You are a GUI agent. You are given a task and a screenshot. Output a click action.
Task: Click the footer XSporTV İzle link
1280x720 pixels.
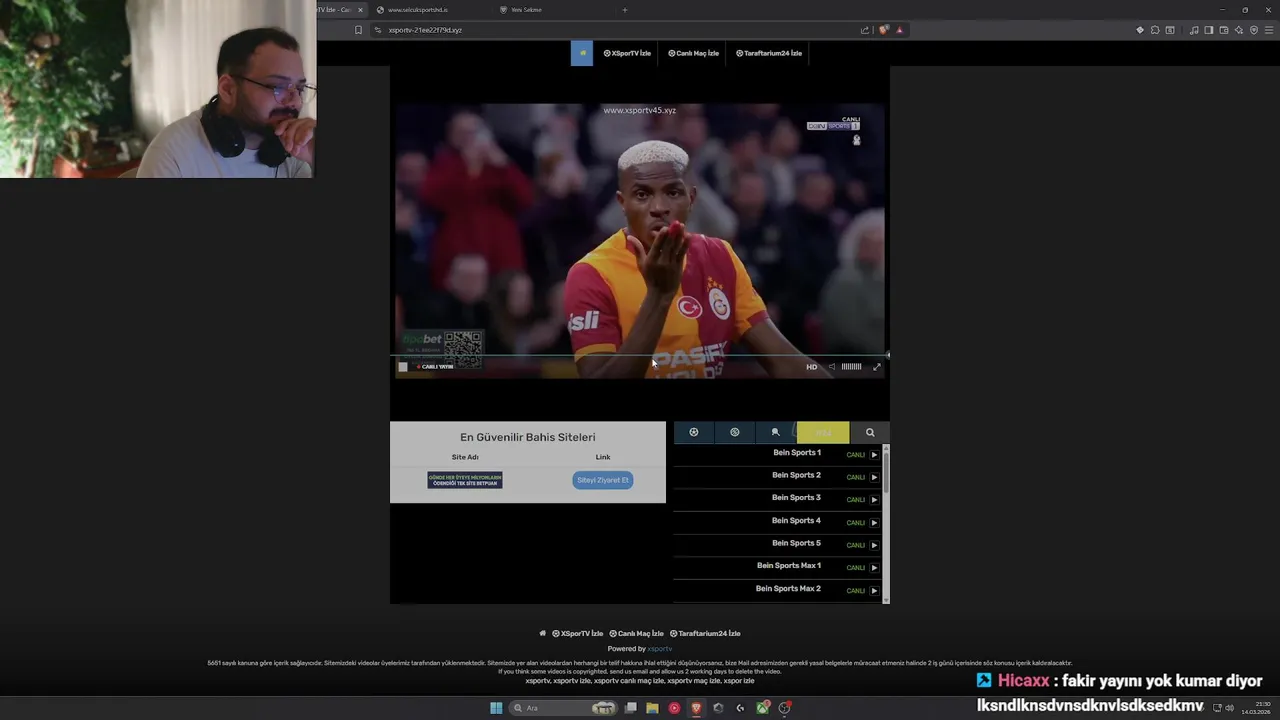point(578,633)
